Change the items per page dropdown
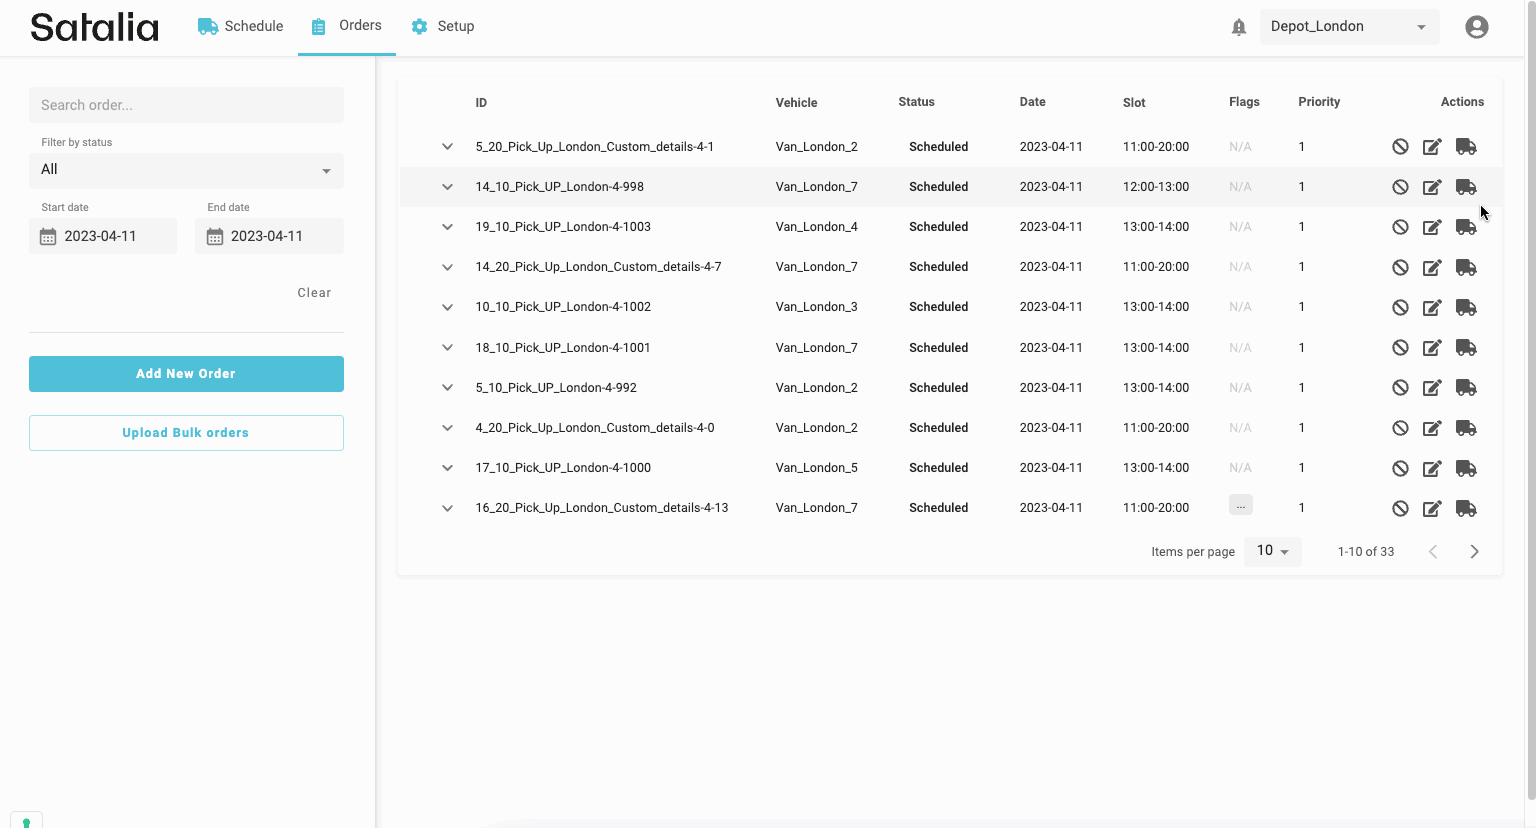The height and width of the screenshot is (828, 1536). (1272, 551)
